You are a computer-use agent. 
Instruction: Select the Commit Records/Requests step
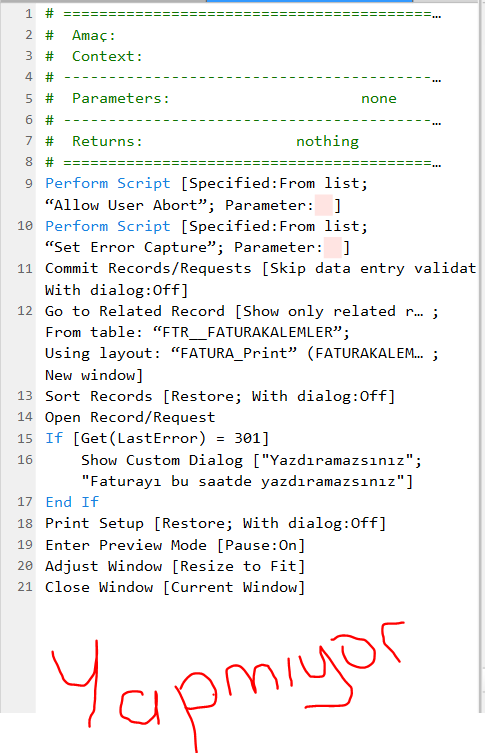[260, 279]
